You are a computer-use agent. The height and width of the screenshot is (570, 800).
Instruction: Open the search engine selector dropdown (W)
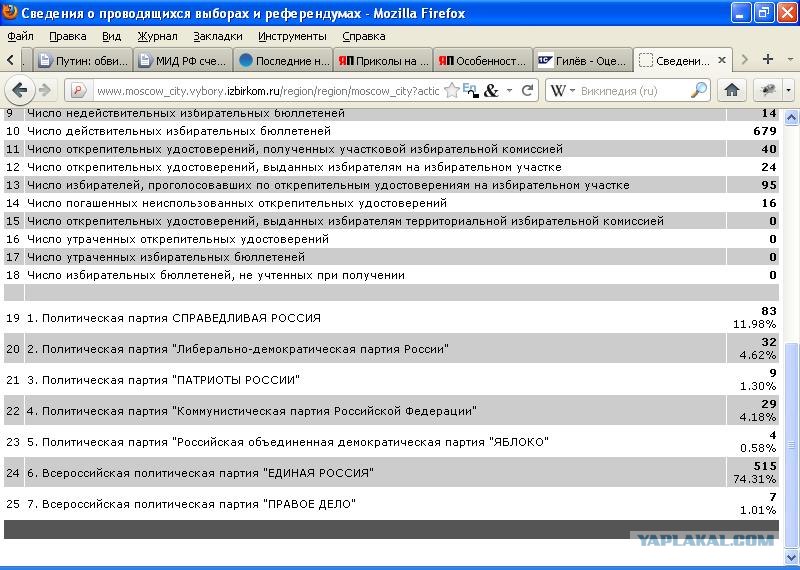pos(562,91)
